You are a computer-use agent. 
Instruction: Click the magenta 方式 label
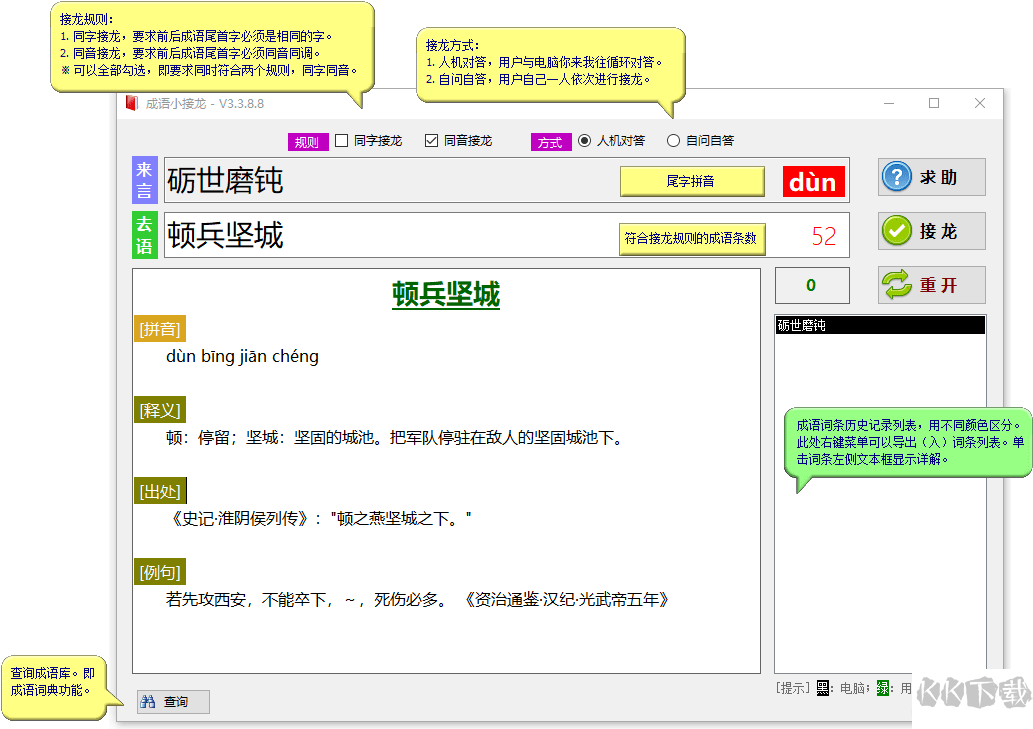[x=551, y=140]
